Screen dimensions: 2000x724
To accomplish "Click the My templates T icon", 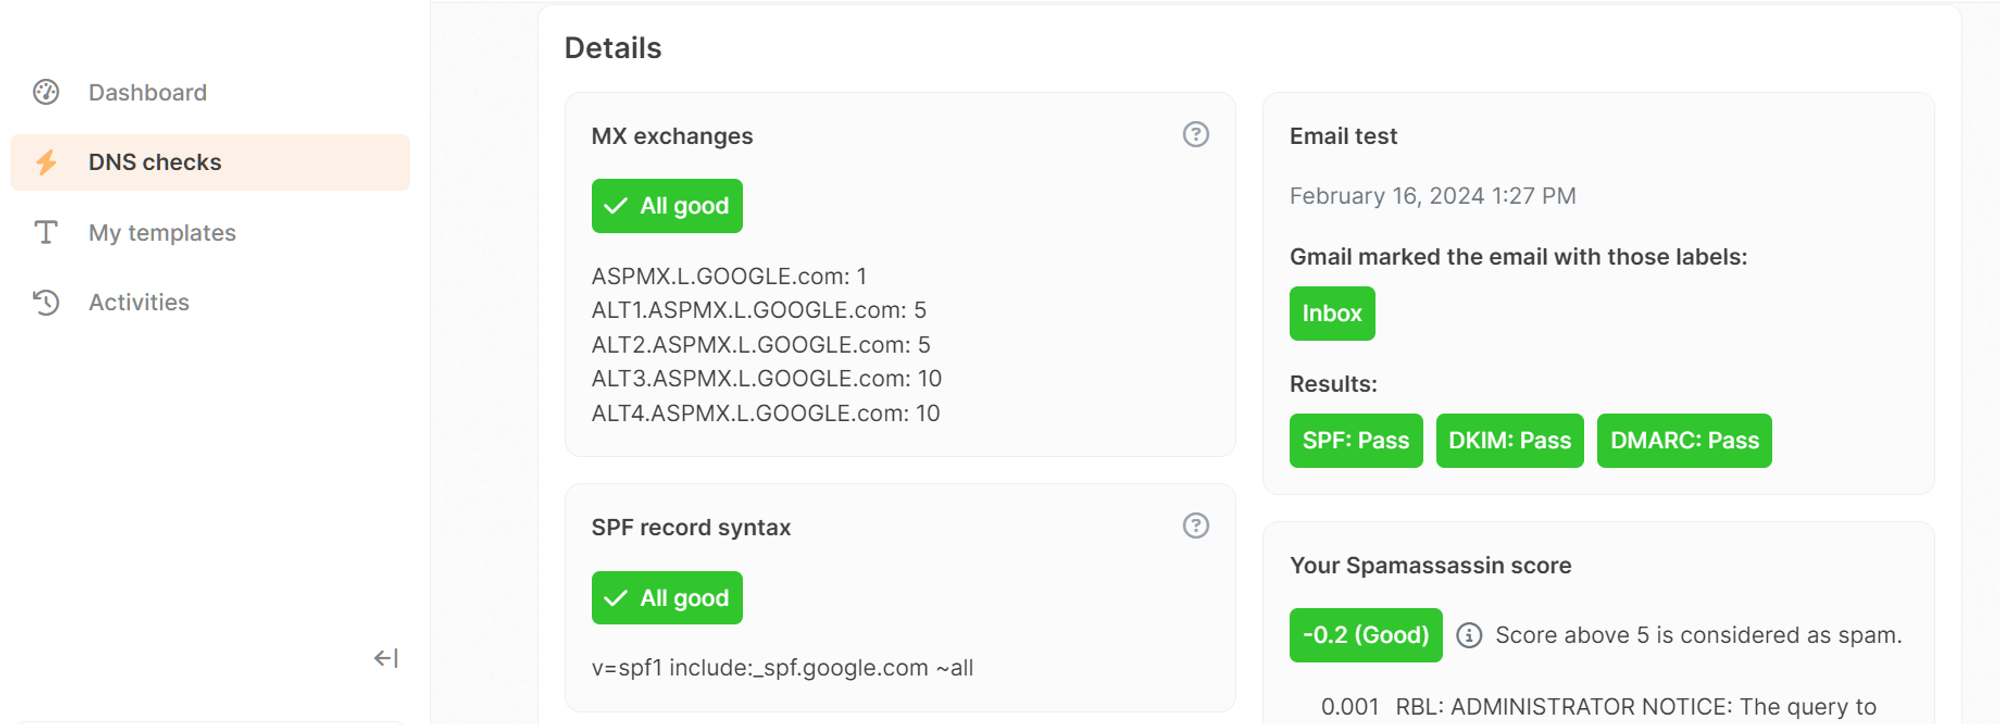I will pos(46,233).
